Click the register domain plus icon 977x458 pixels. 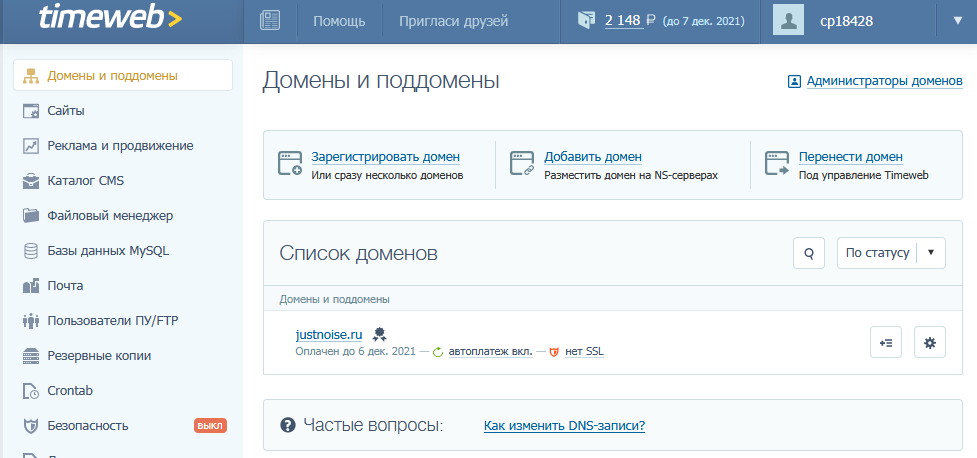point(290,163)
